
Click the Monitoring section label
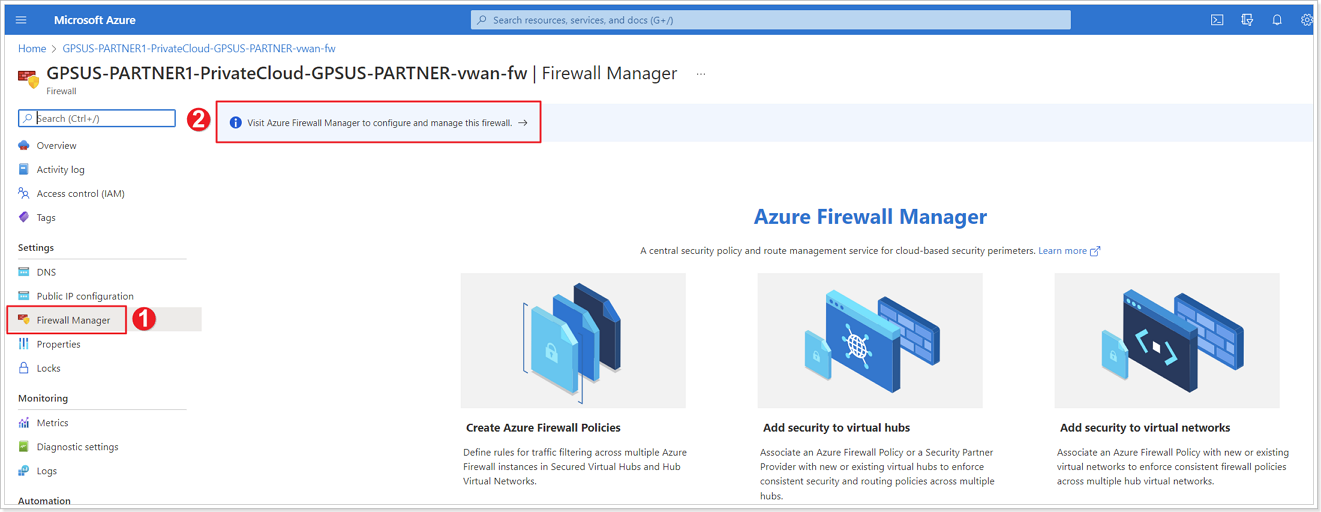[43, 398]
